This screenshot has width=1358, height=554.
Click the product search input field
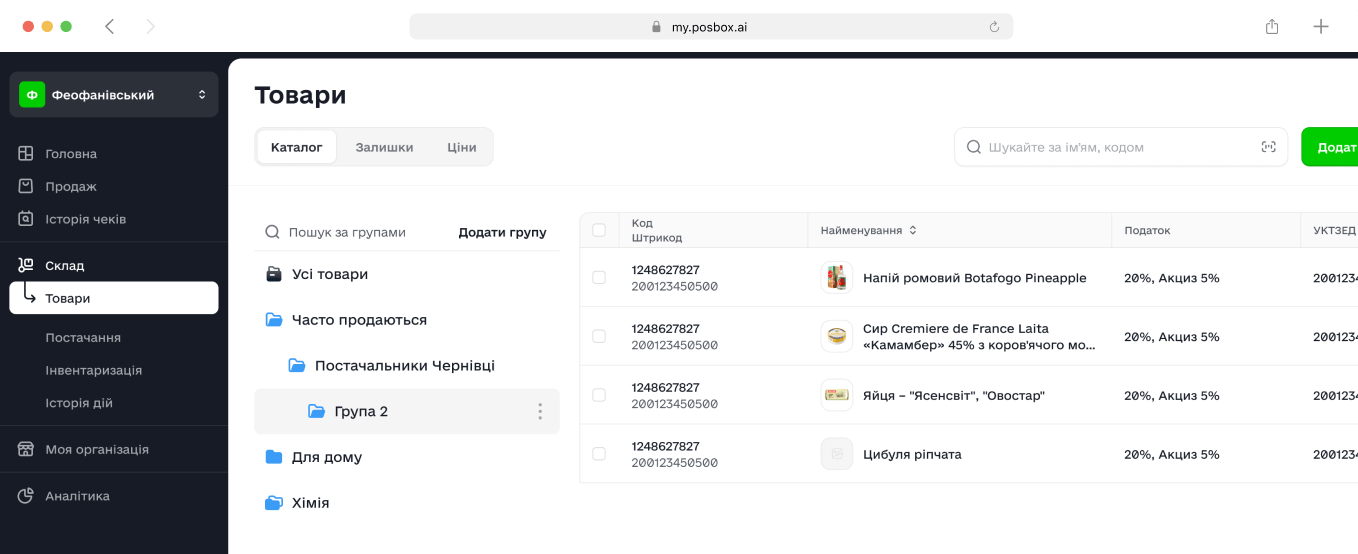(x=1120, y=147)
